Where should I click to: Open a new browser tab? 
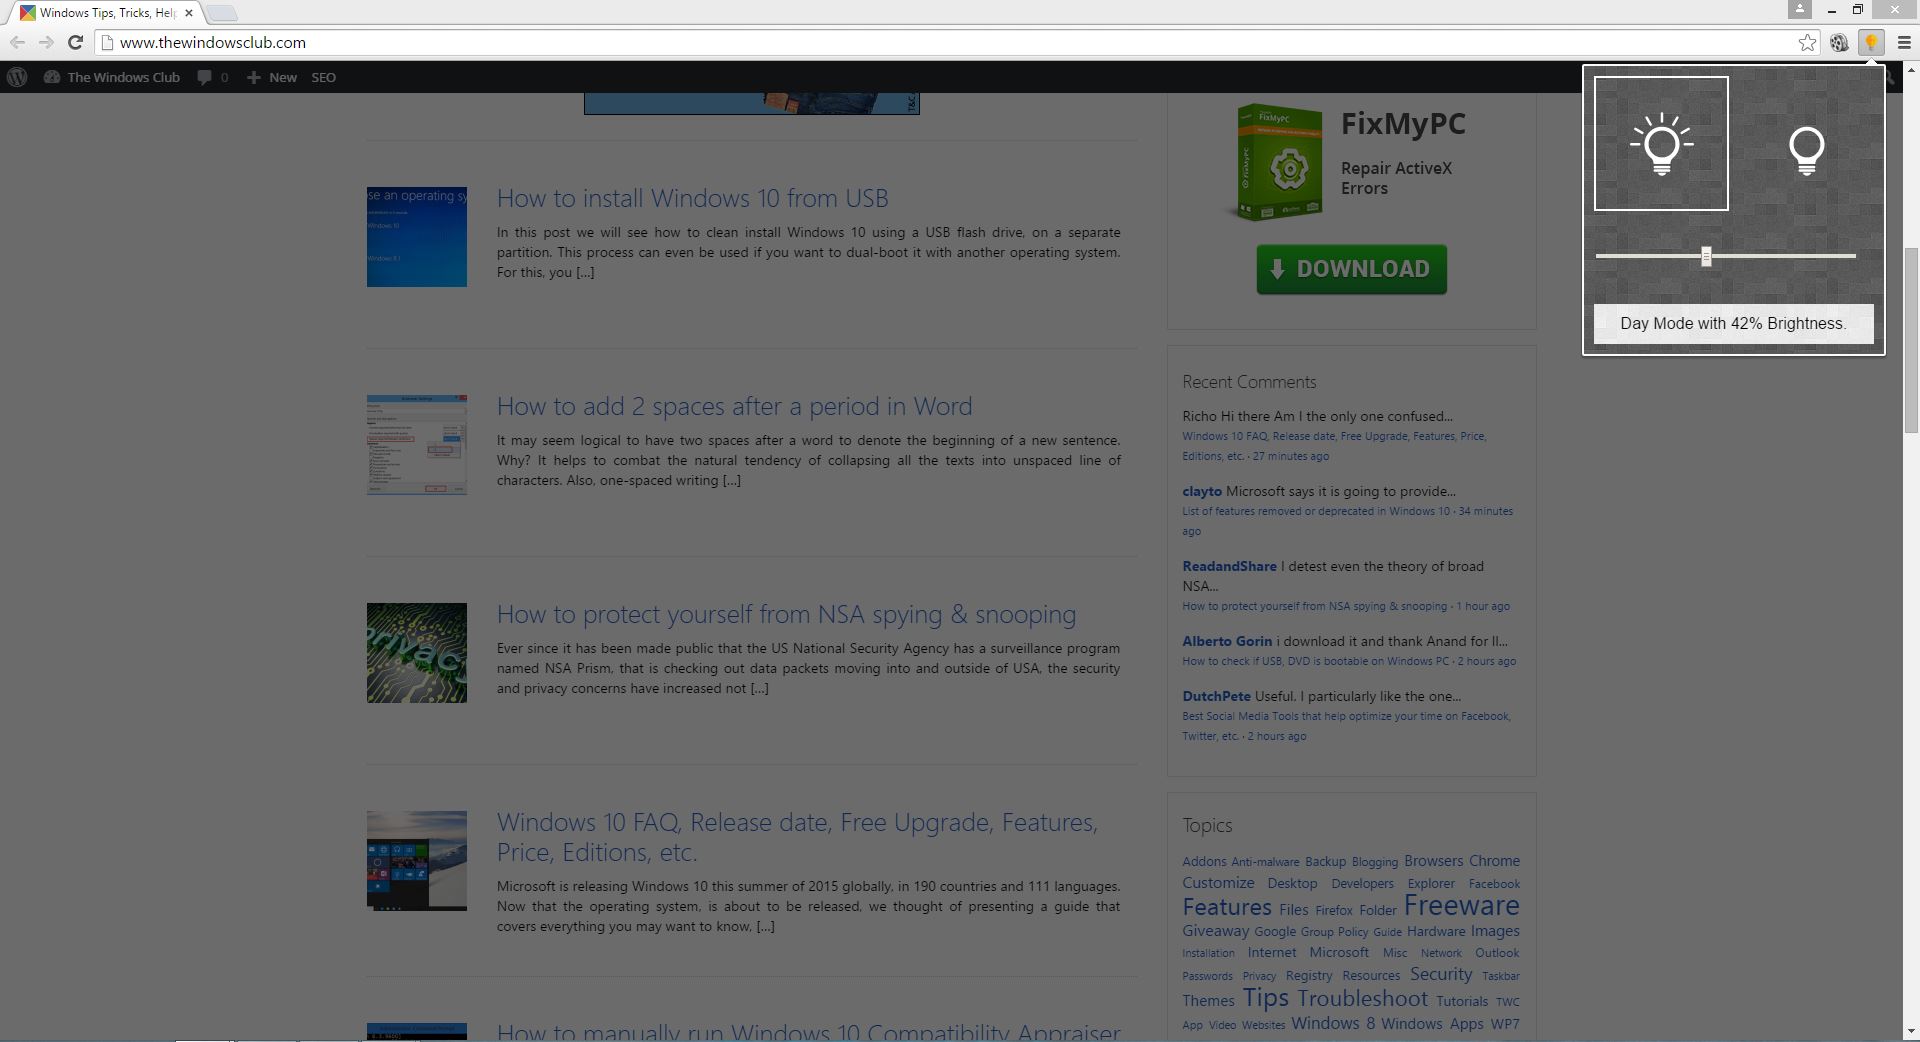(222, 13)
